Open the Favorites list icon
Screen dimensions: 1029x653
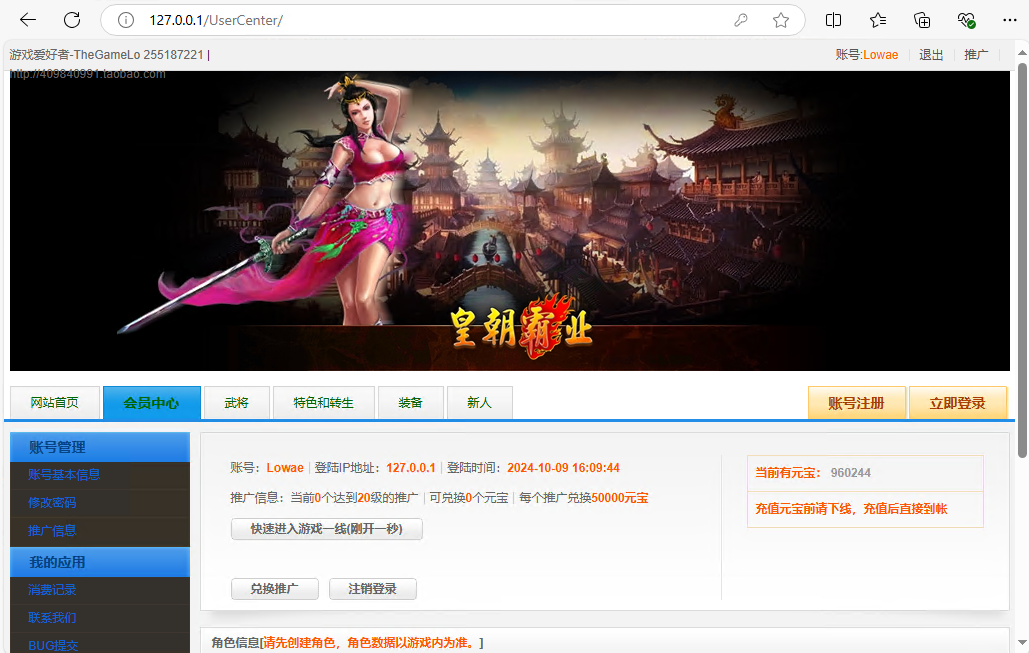(877, 20)
